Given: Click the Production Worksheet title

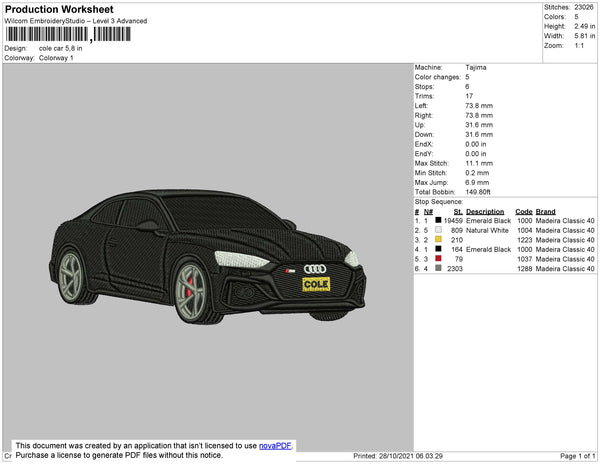Looking at the screenshot, I should (60, 9).
